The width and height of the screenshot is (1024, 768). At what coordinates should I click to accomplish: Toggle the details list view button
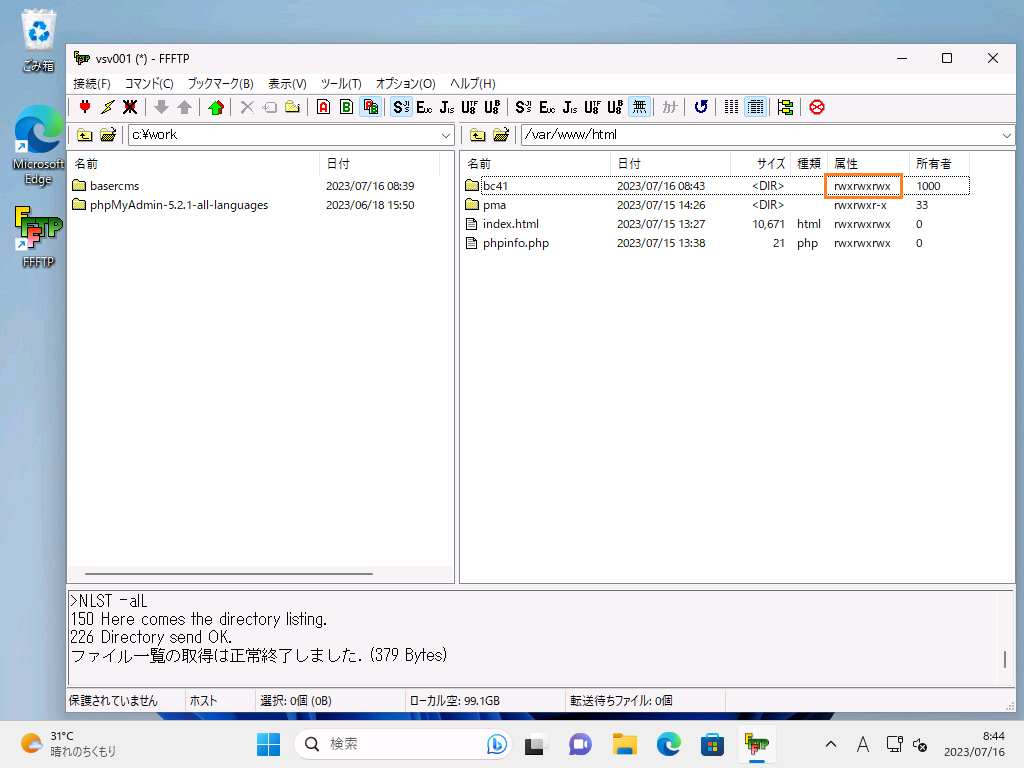tap(756, 107)
